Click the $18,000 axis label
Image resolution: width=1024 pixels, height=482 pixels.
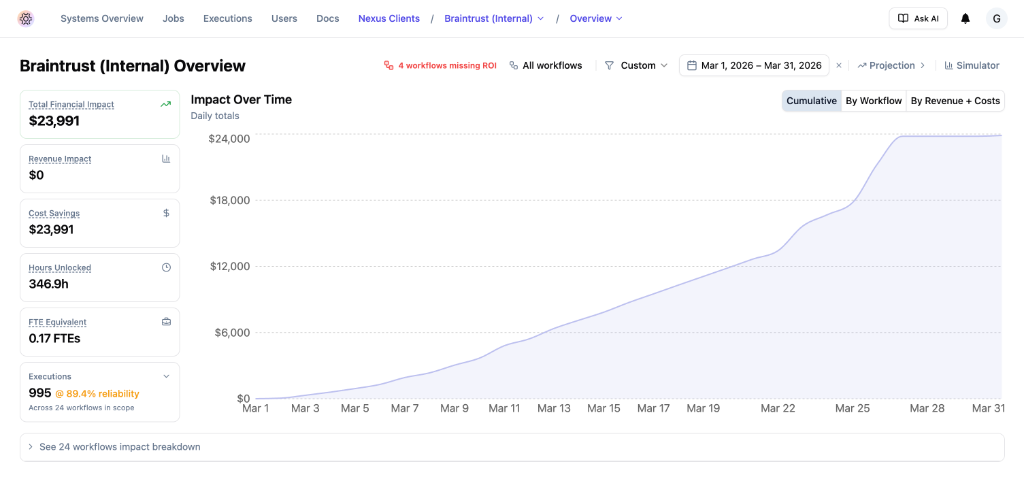[230, 201]
